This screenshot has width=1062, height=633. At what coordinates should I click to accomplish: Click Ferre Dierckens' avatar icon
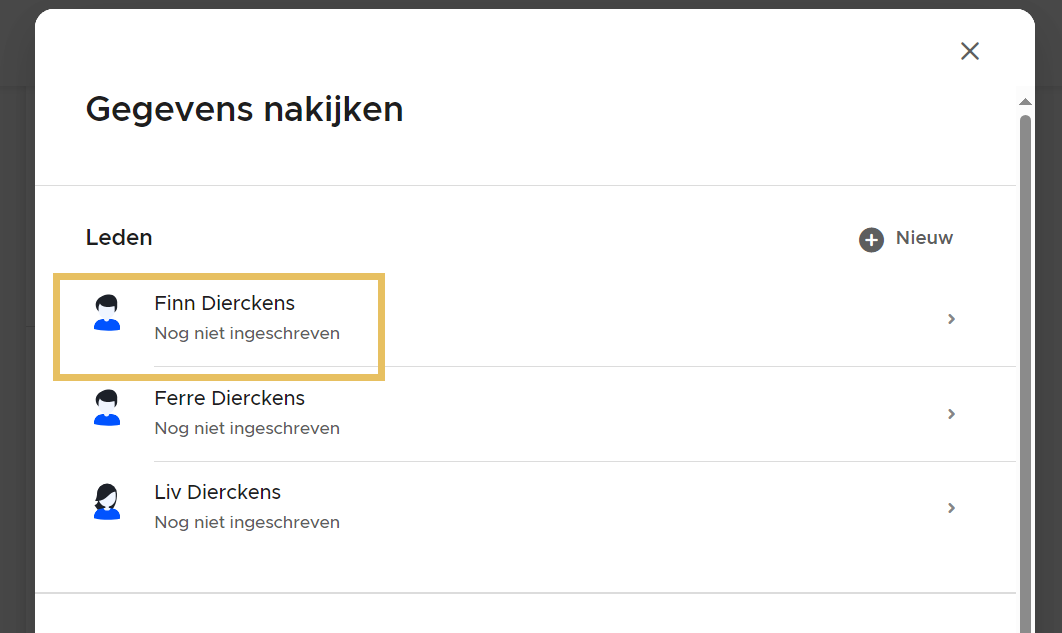pos(107,408)
